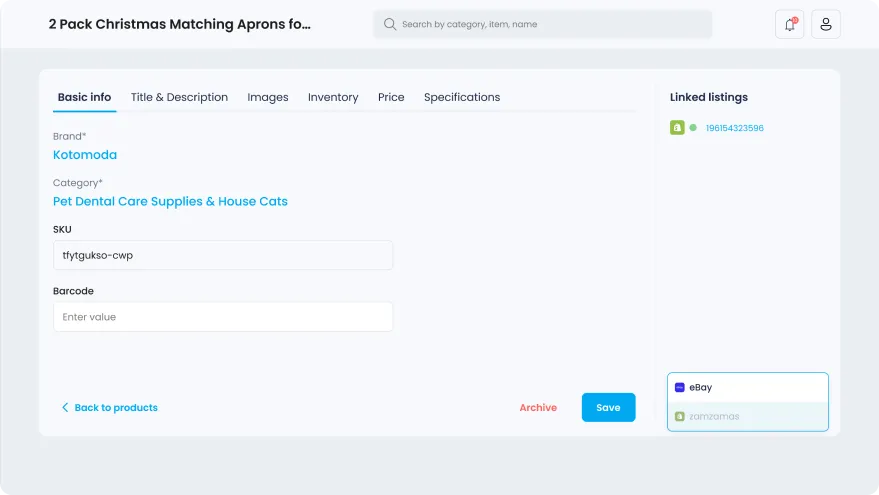
Task: Open the Title & Description tab
Action: (179, 97)
